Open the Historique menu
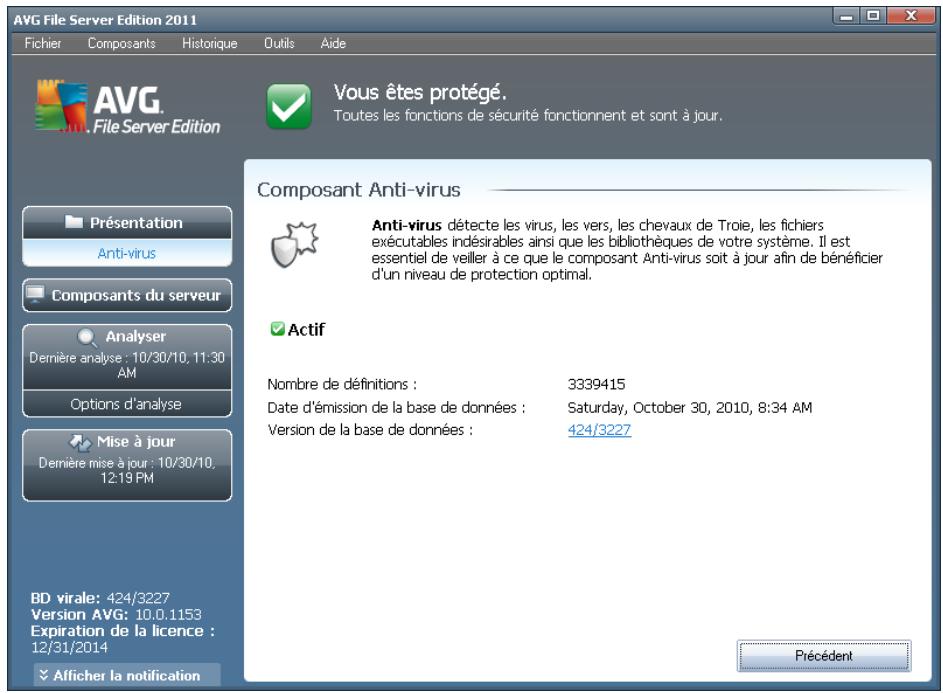Screen dimensions: 943x693 click(210, 43)
